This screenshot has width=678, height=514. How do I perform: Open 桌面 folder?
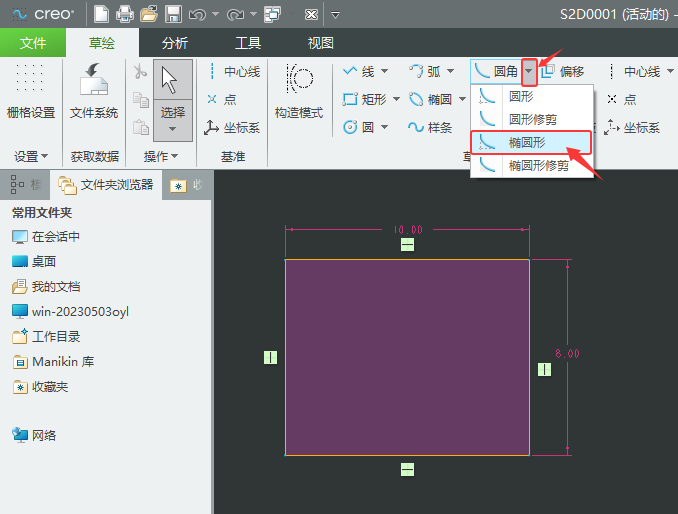click(x=34, y=262)
